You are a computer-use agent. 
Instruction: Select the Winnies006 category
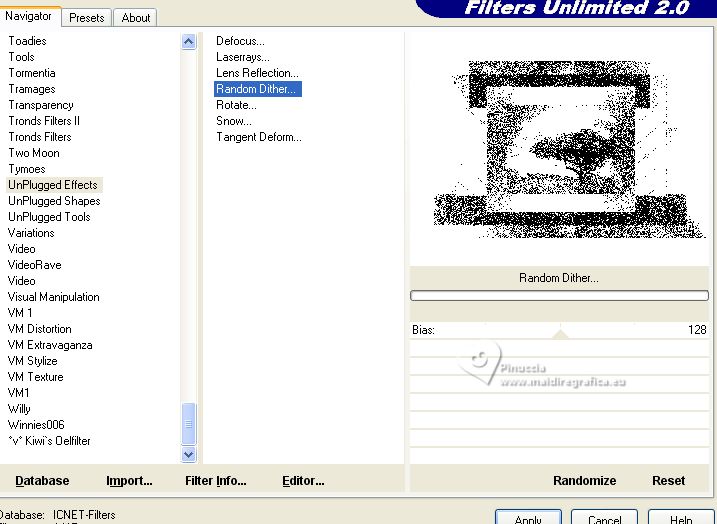[37, 425]
